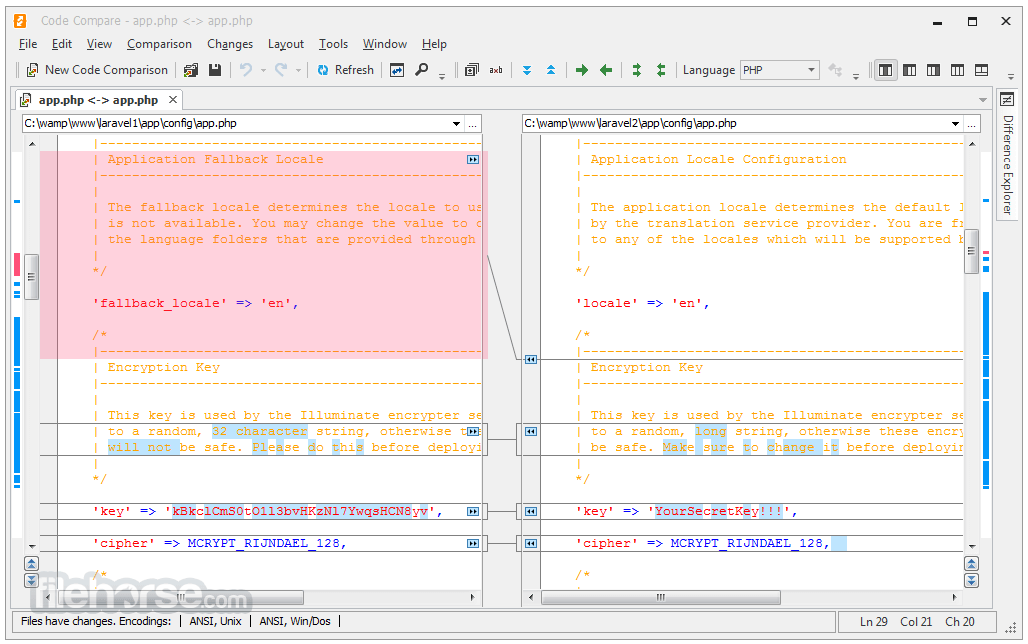The image size is (1028, 644).
Task: Copy change to left with green arrow
Action: pos(606,70)
